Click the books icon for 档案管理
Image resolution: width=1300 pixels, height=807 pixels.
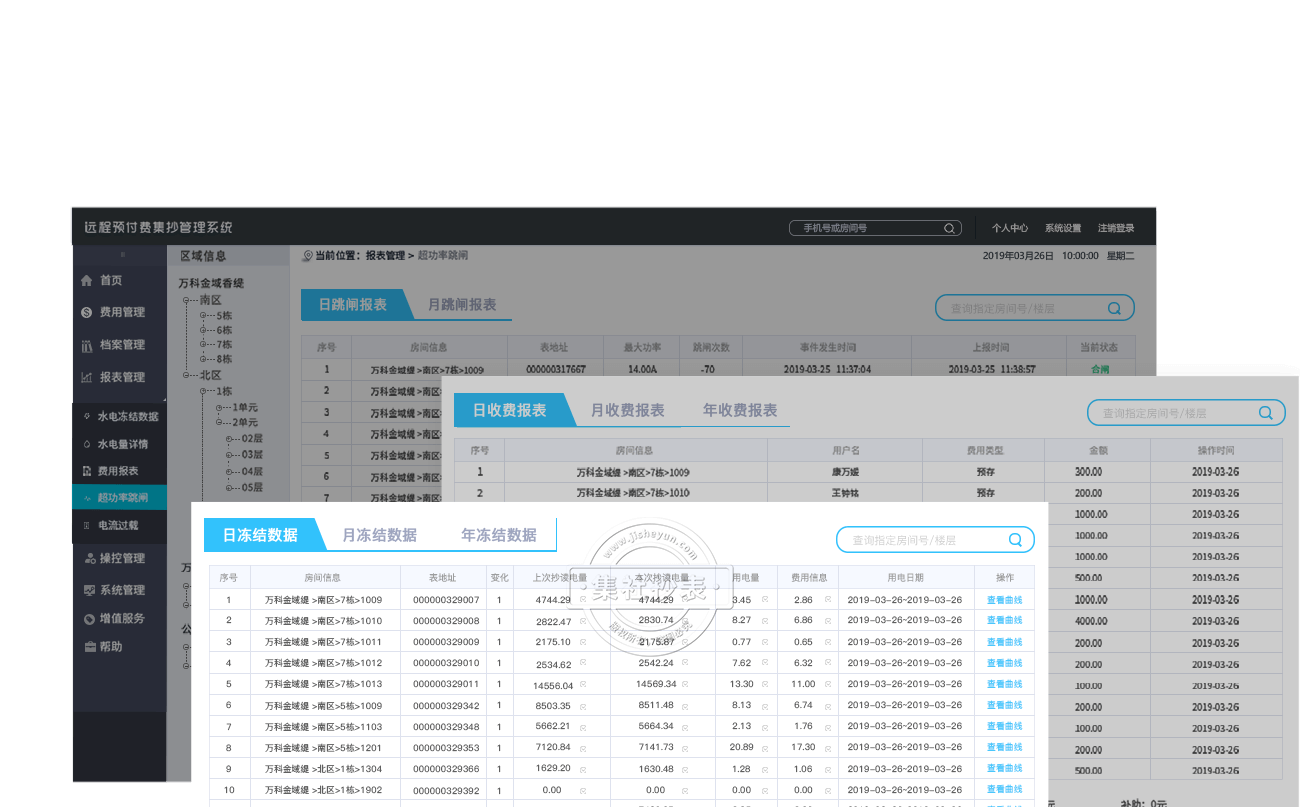87,345
